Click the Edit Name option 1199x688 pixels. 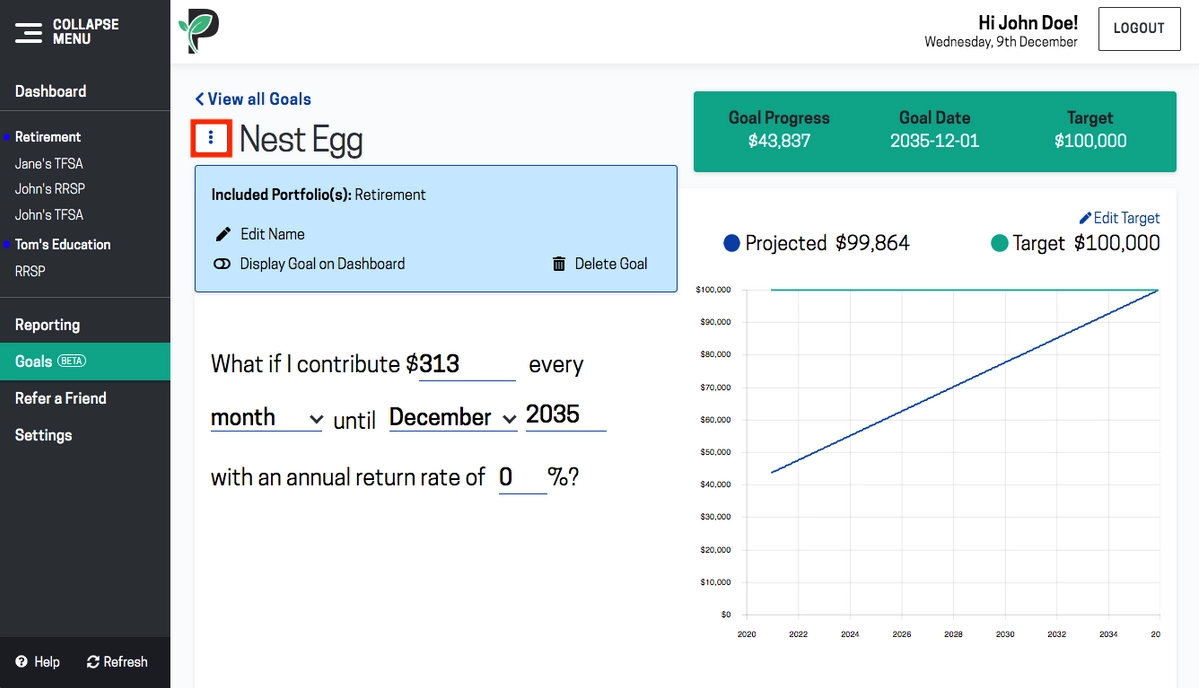[272, 234]
